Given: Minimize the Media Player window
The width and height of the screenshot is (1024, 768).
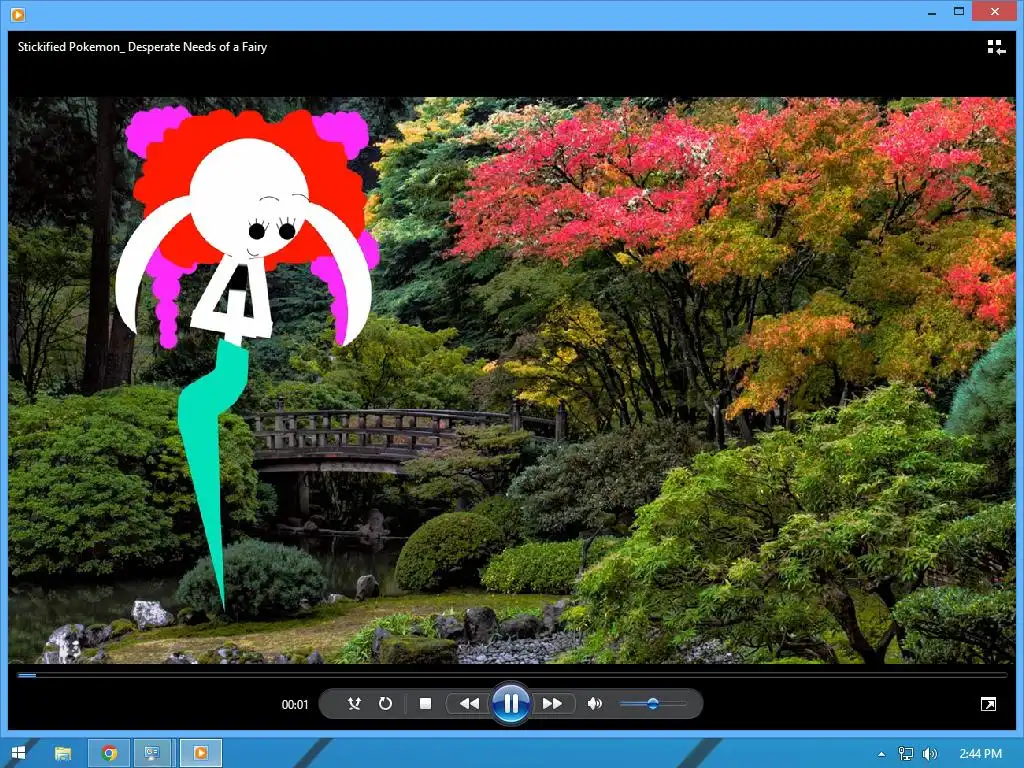Looking at the screenshot, I should (x=932, y=12).
